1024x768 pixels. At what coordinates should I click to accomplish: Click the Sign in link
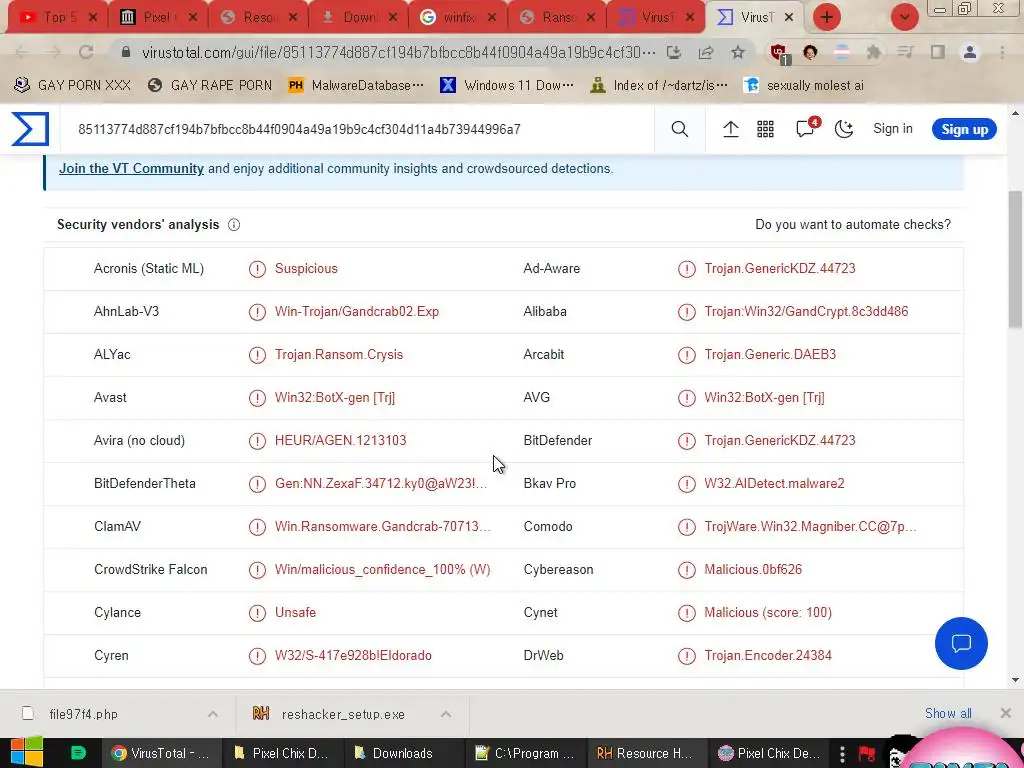tap(893, 129)
